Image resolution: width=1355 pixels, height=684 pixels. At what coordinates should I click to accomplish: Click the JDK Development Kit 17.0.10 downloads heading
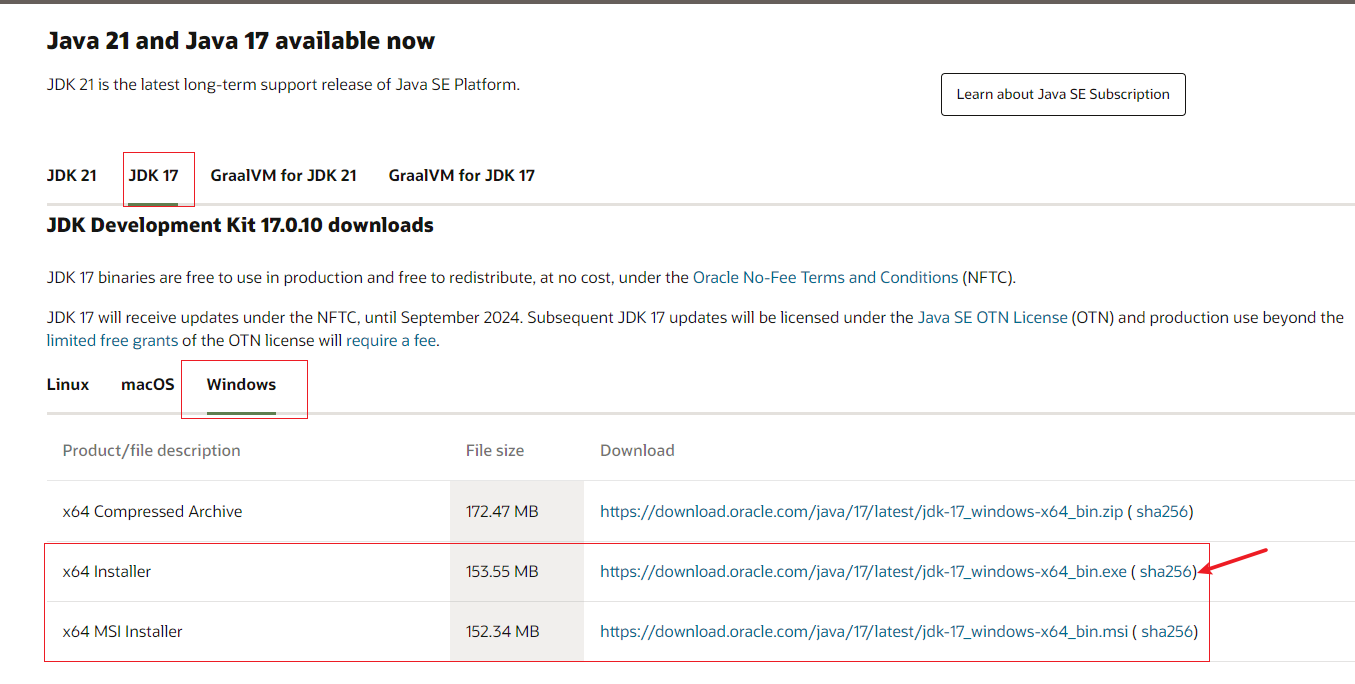point(240,225)
